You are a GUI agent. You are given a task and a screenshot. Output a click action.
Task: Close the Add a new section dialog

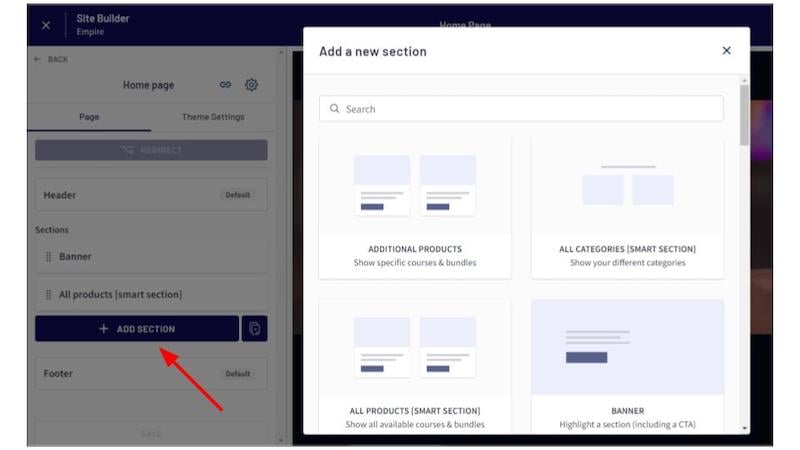click(x=727, y=51)
